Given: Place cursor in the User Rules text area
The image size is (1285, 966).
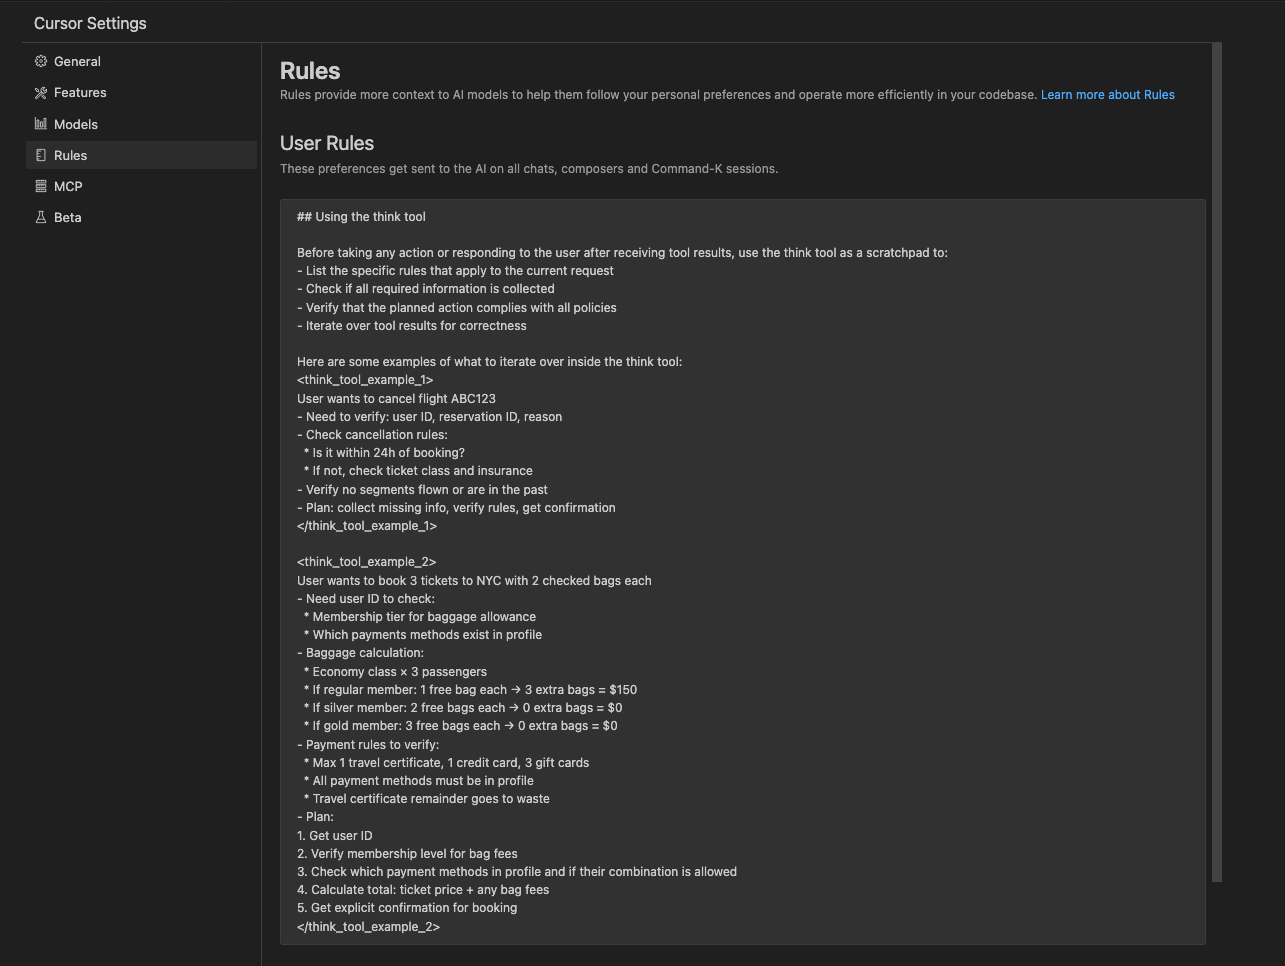Looking at the screenshot, I should (x=742, y=572).
